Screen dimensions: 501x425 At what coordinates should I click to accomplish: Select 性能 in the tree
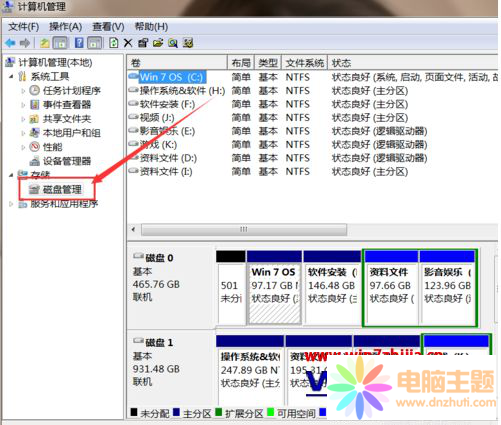53,147
